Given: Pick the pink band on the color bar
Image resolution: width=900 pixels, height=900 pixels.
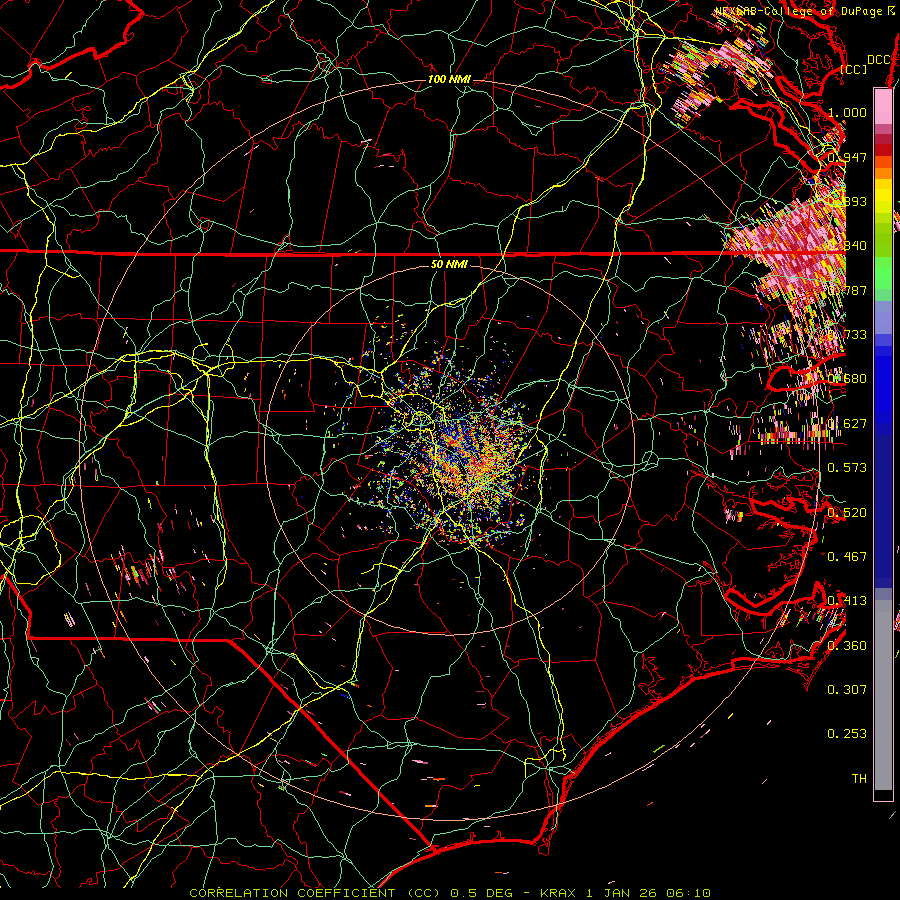Looking at the screenshot, I should point(883,106).
